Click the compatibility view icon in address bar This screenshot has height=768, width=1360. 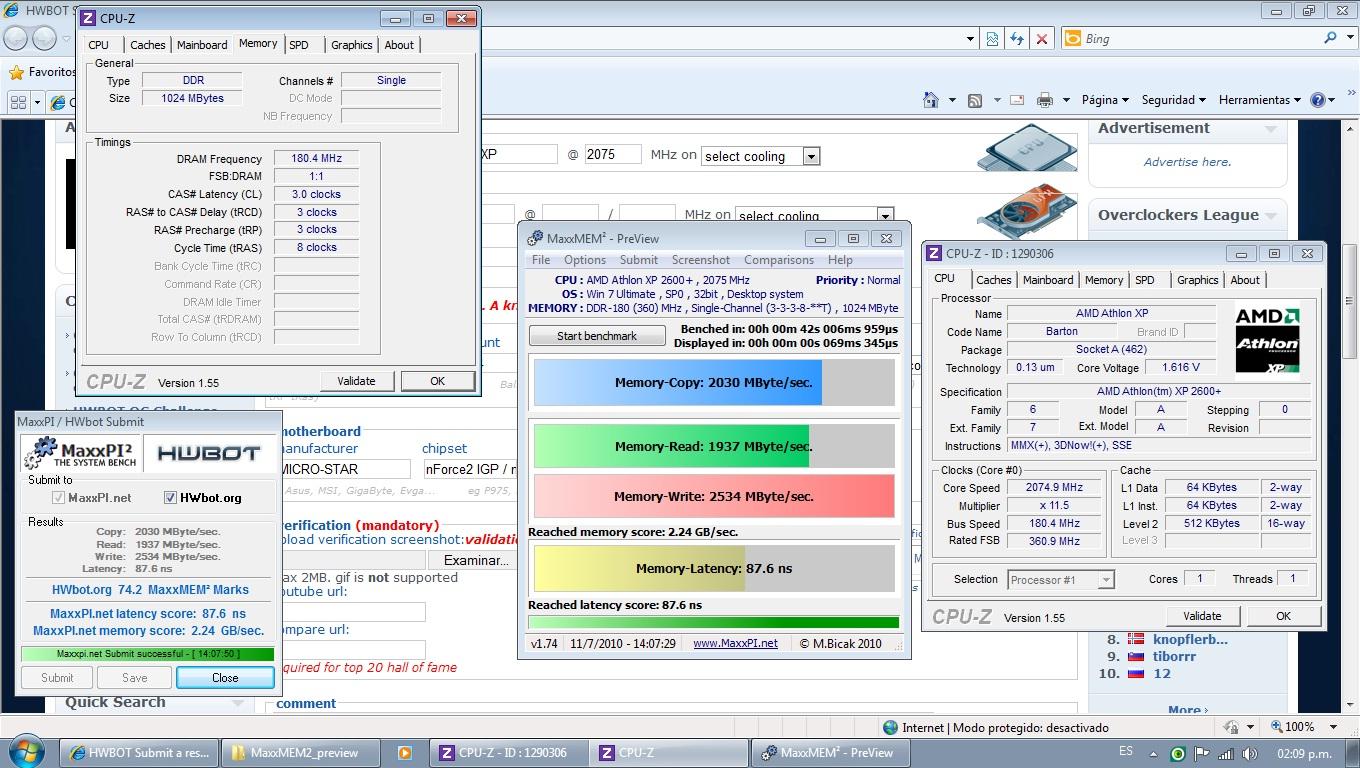pos(992,38)
